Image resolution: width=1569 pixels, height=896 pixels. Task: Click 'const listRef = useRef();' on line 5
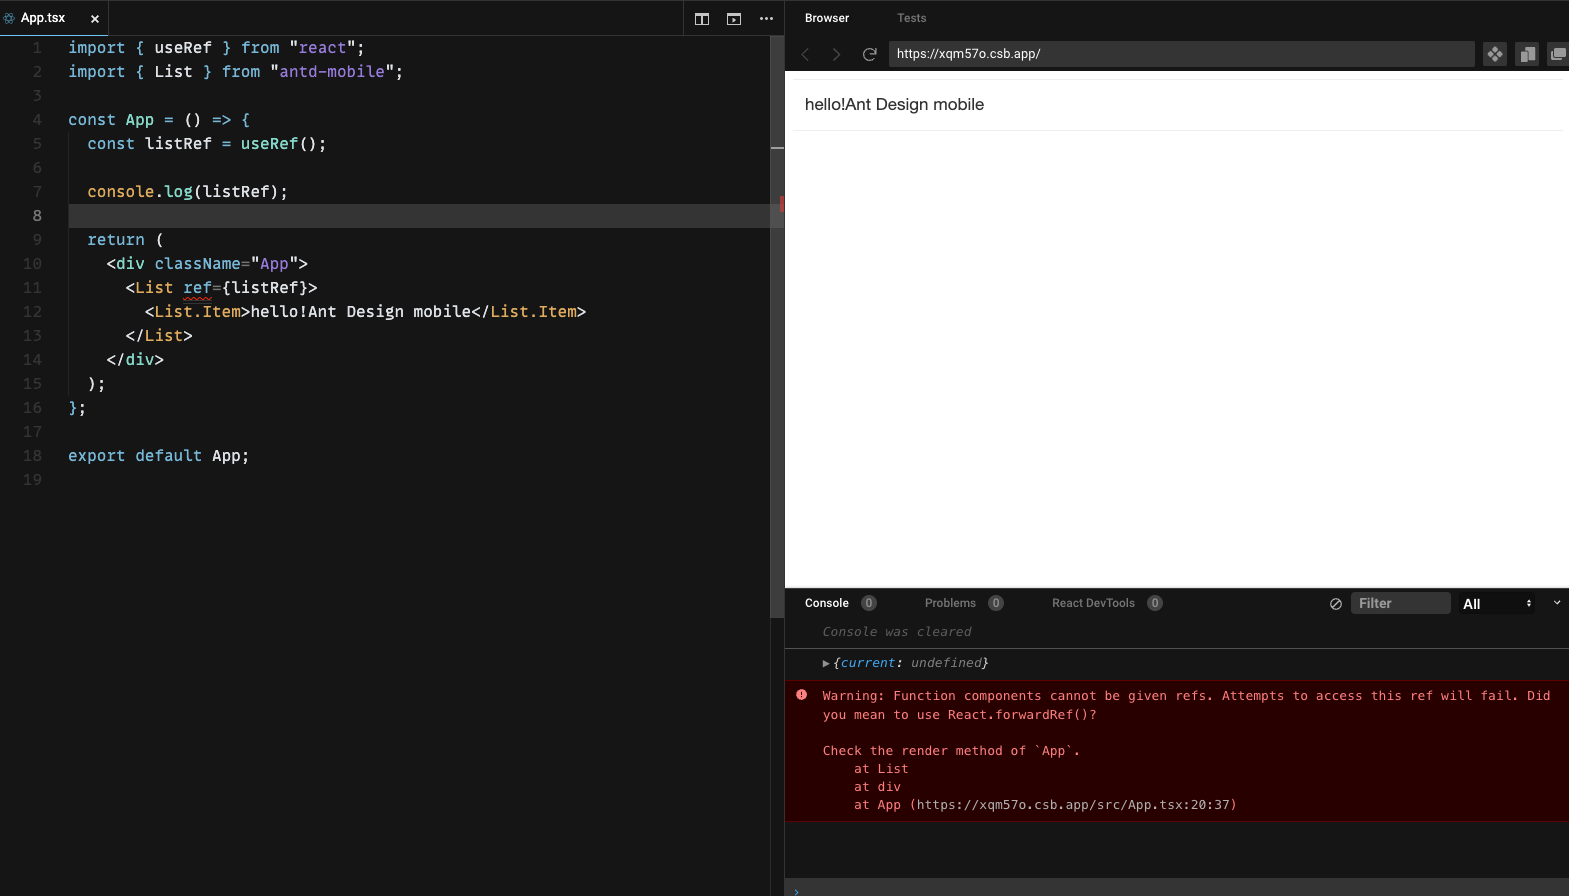tap(207, 144)
